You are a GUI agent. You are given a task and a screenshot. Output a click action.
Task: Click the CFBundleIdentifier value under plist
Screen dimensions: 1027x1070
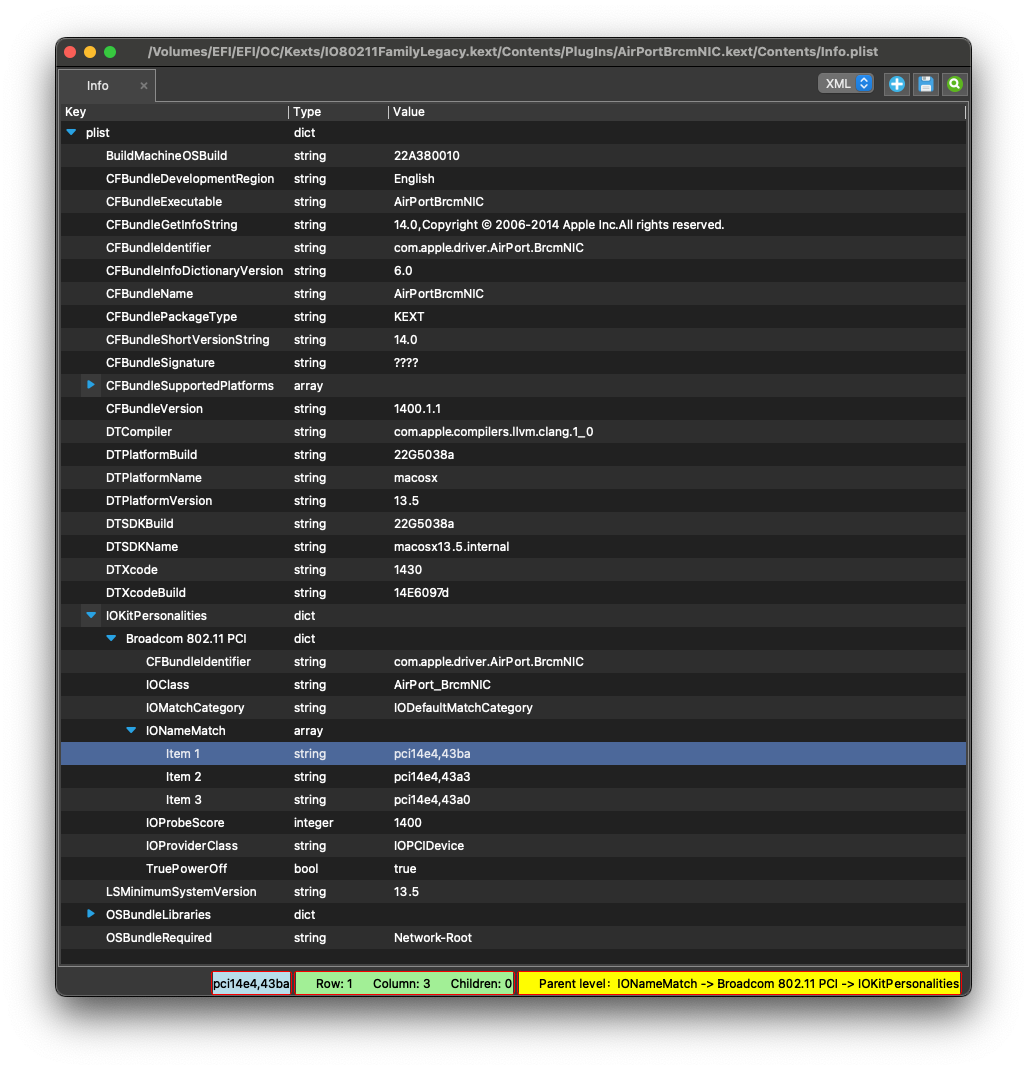coord(488,248)
